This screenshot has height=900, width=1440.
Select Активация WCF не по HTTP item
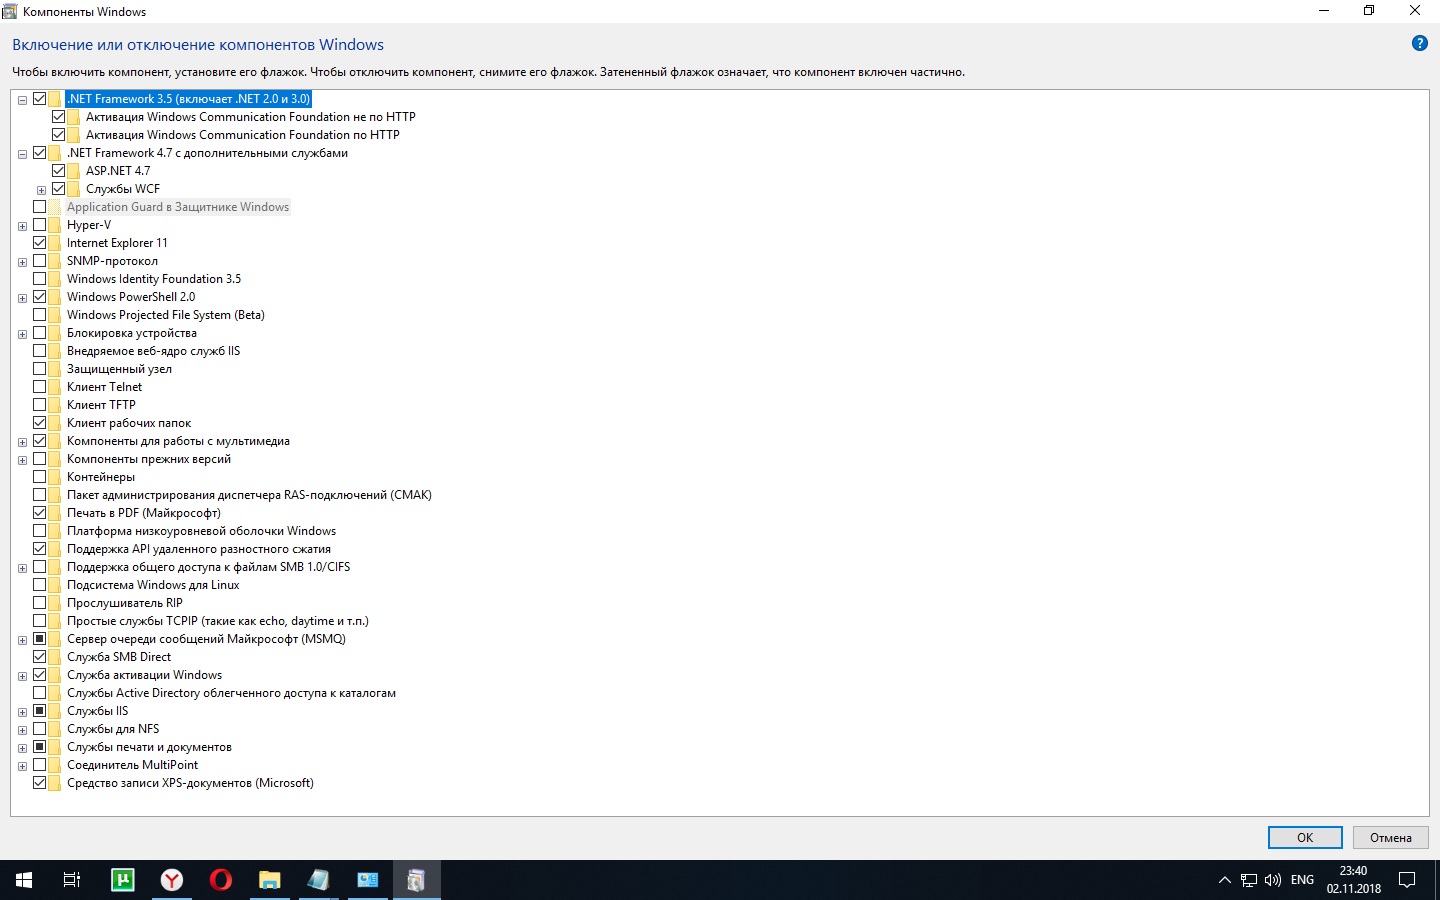click(251, 117)
